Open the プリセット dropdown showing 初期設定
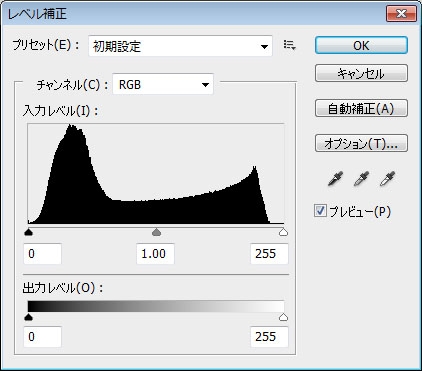This screenshot has height=371, width=422. (180, 46)
